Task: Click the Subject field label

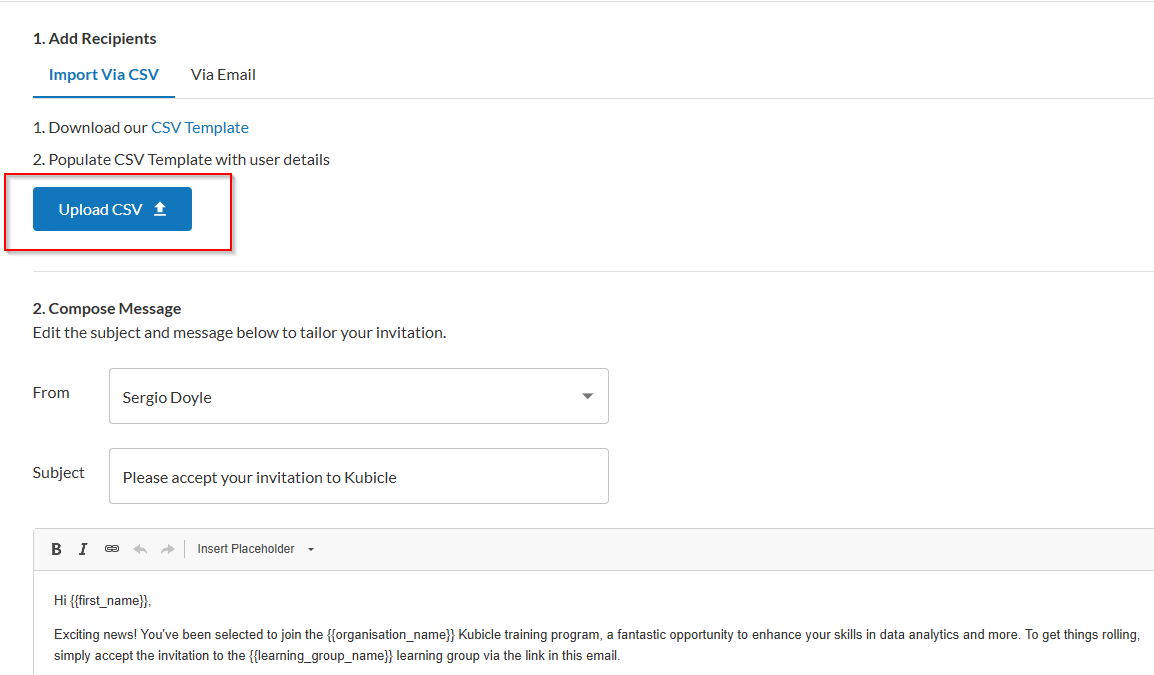Action: point(59,473)
